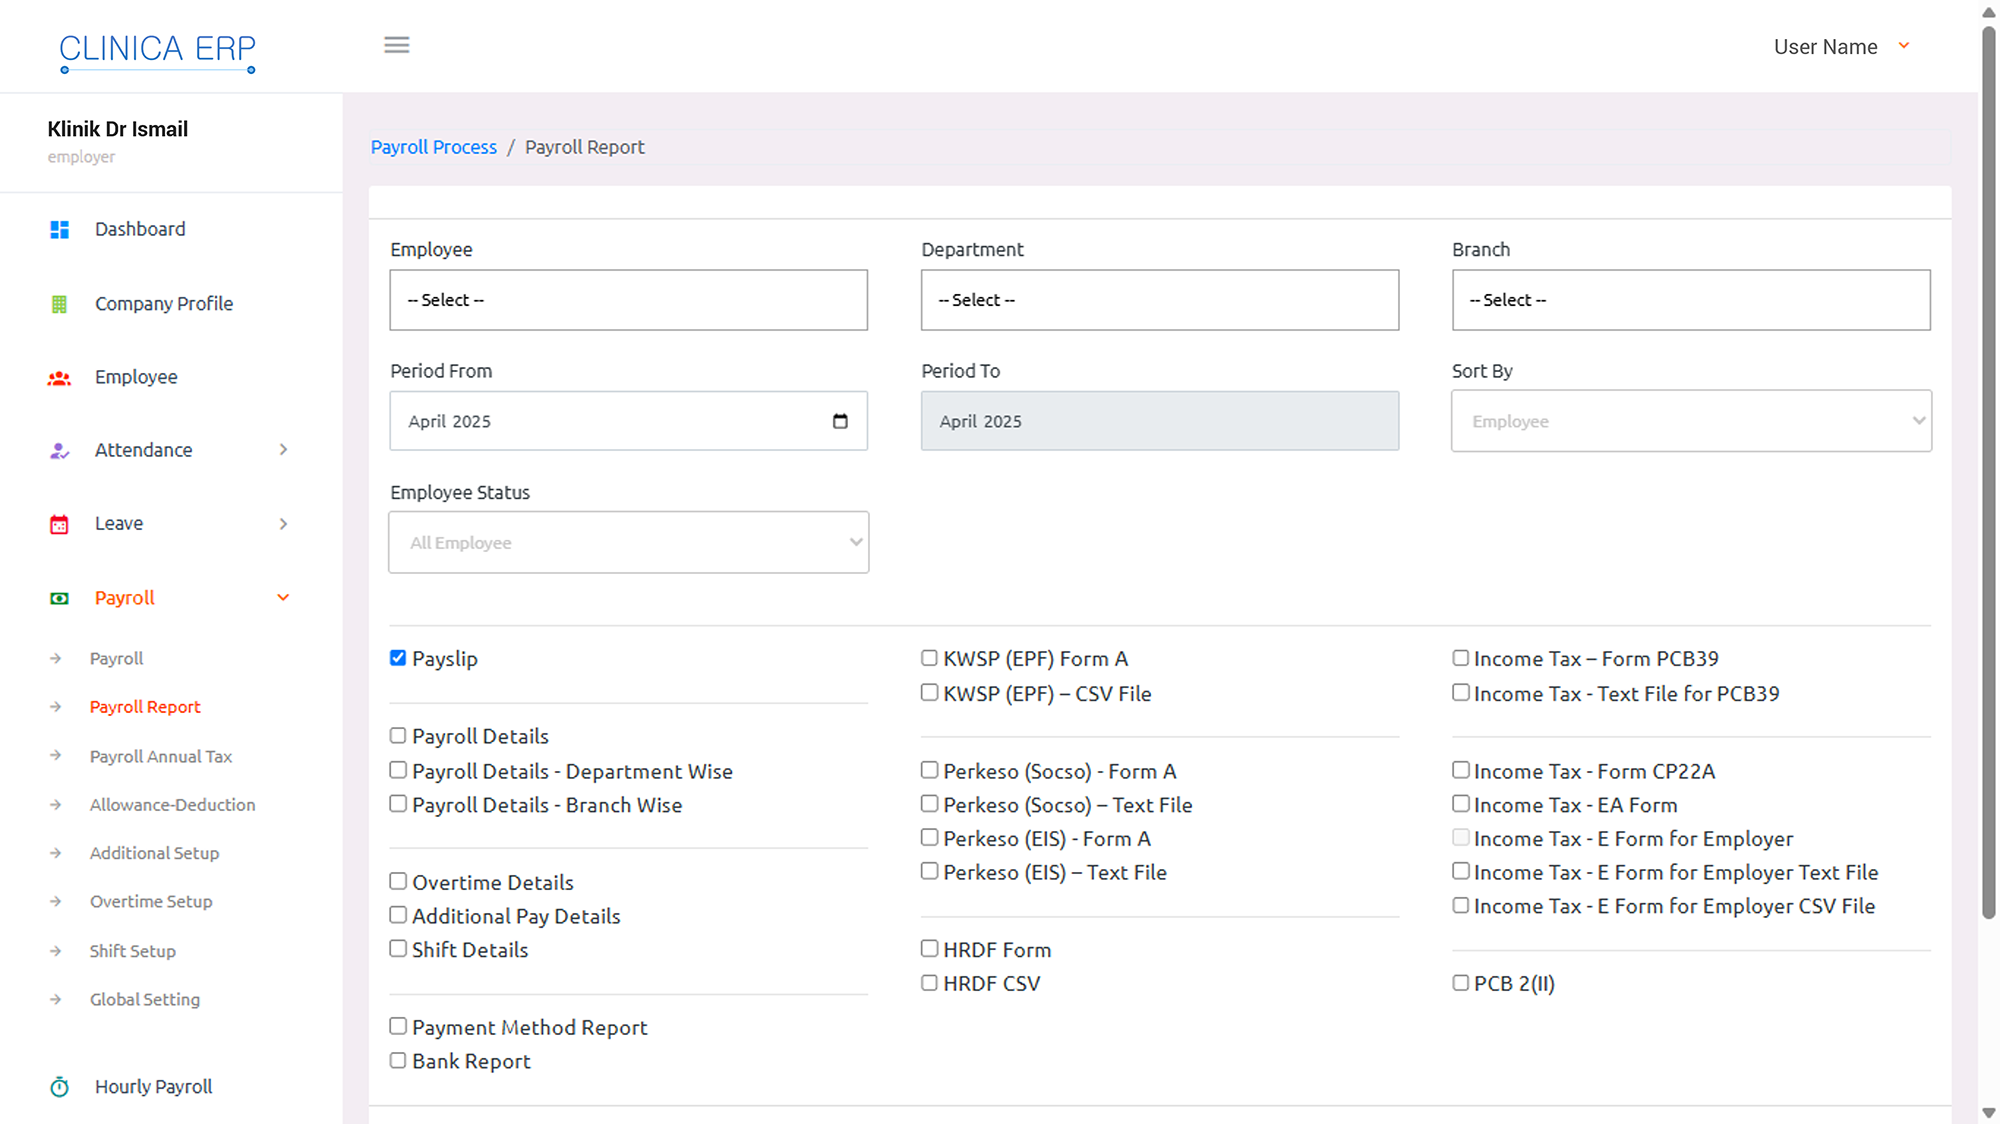The image size is (2000, 1124).
Task: Tick the Bank Report checkbox
Action: [x=398, y=1061]
